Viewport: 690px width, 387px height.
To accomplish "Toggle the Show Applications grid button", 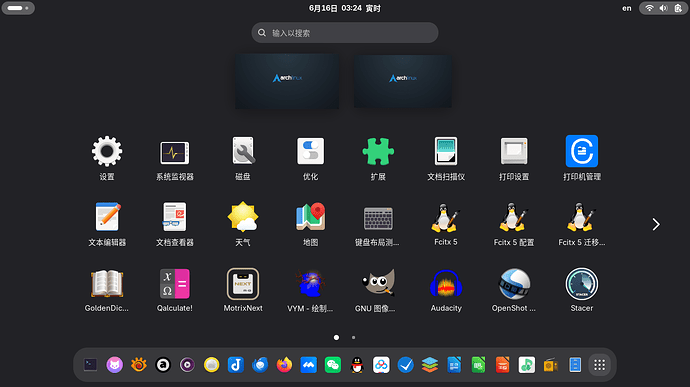I will 599,365.
